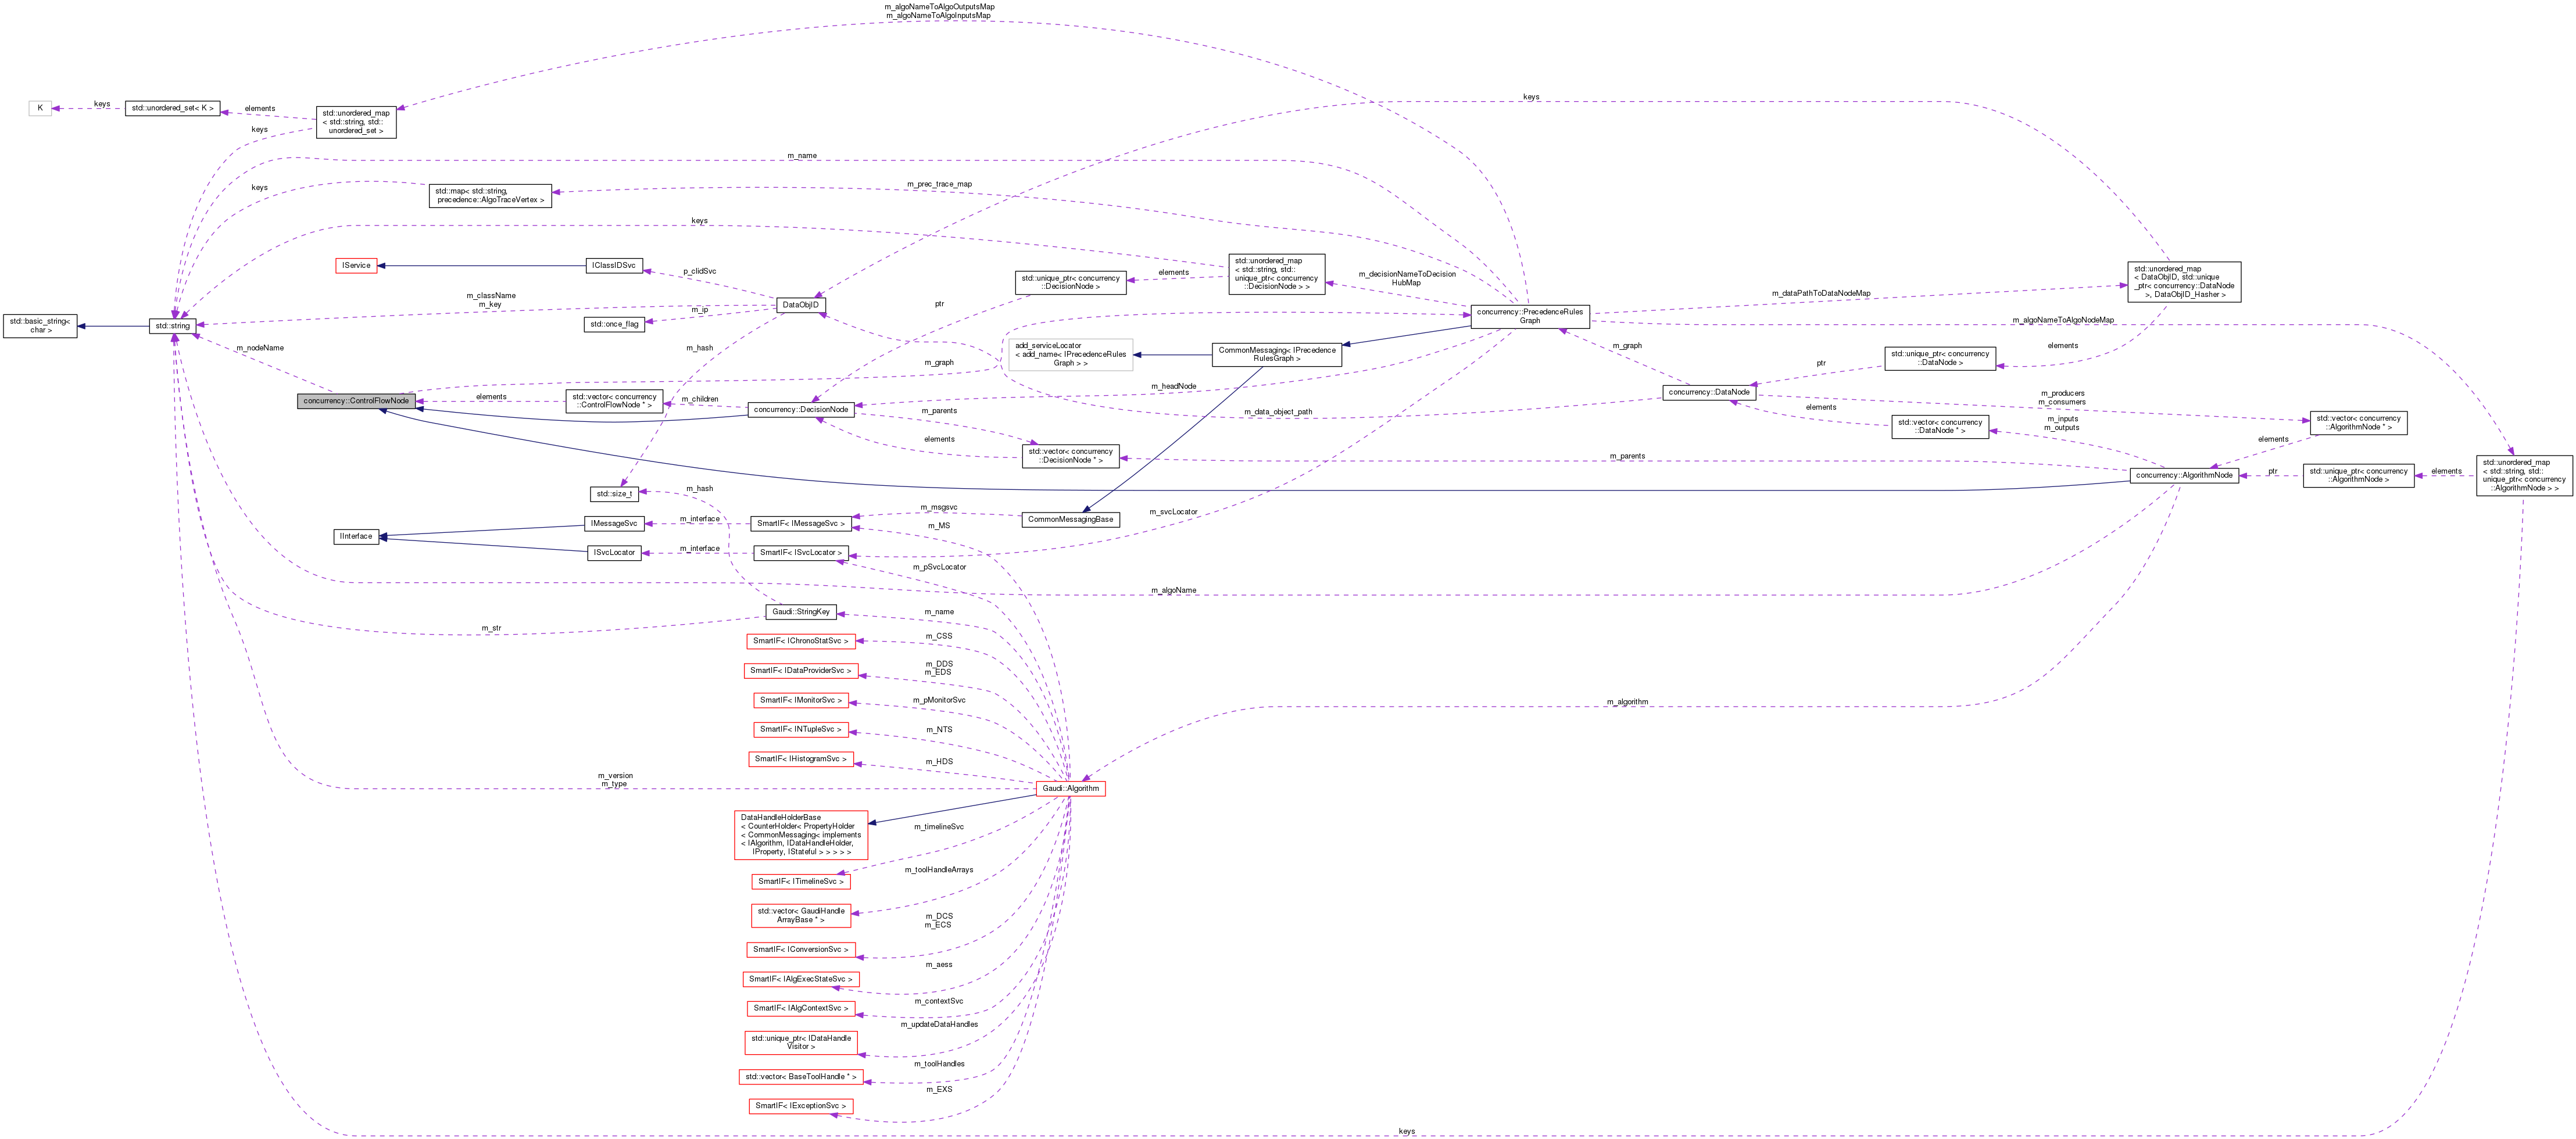The image size is (2576, 1139).
Task: Click the std::string node
Action: tap(172, 326)
